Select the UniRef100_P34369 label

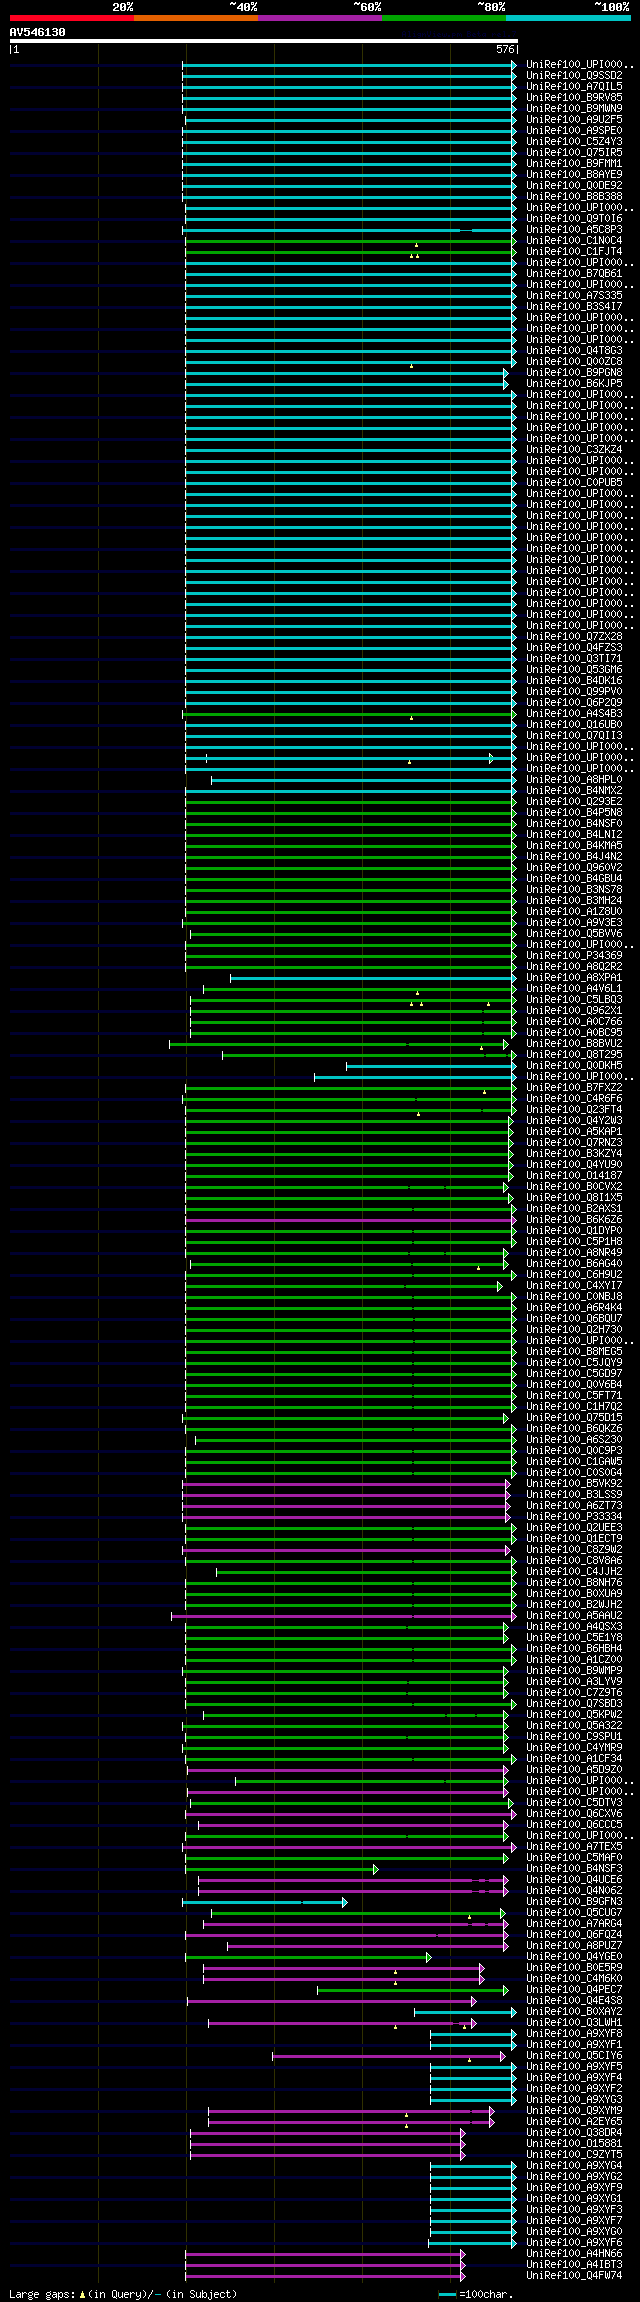(x=574, y=955)
